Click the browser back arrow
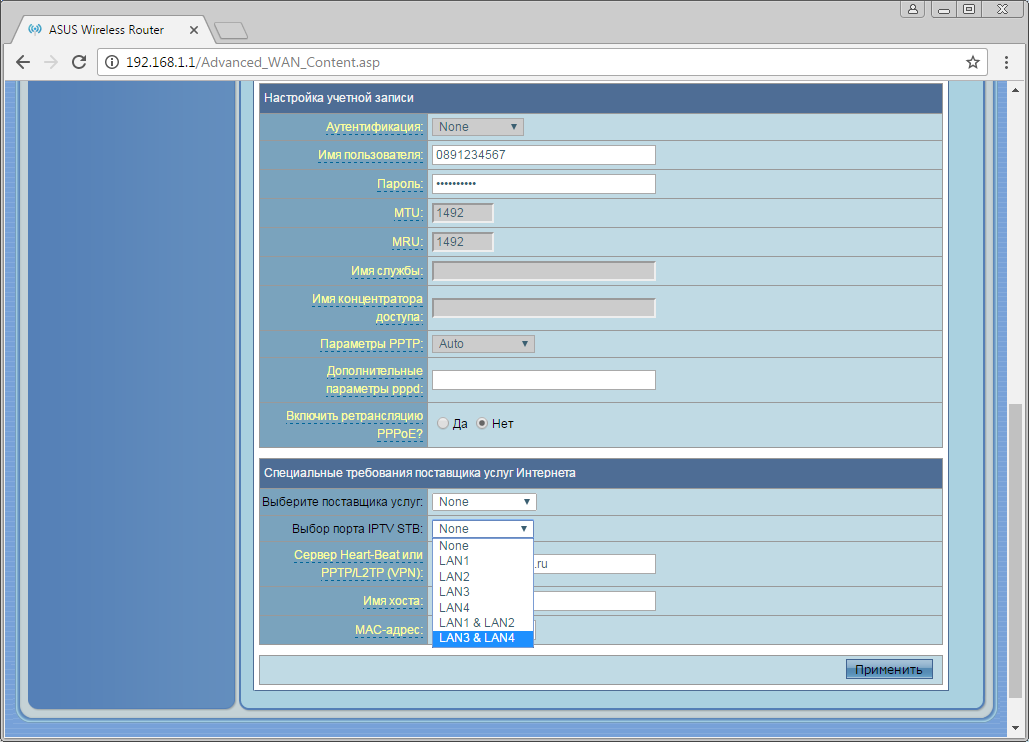The image size is (1029, 742). (23, 62)
